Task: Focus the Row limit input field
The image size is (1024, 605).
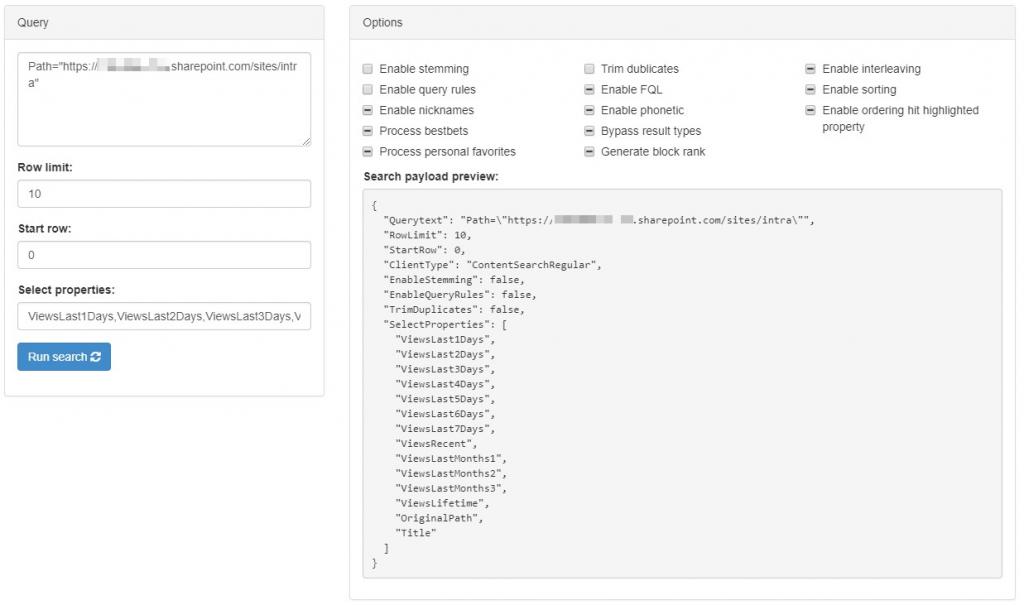Action: pyautogui.click(x=164, y=194)
